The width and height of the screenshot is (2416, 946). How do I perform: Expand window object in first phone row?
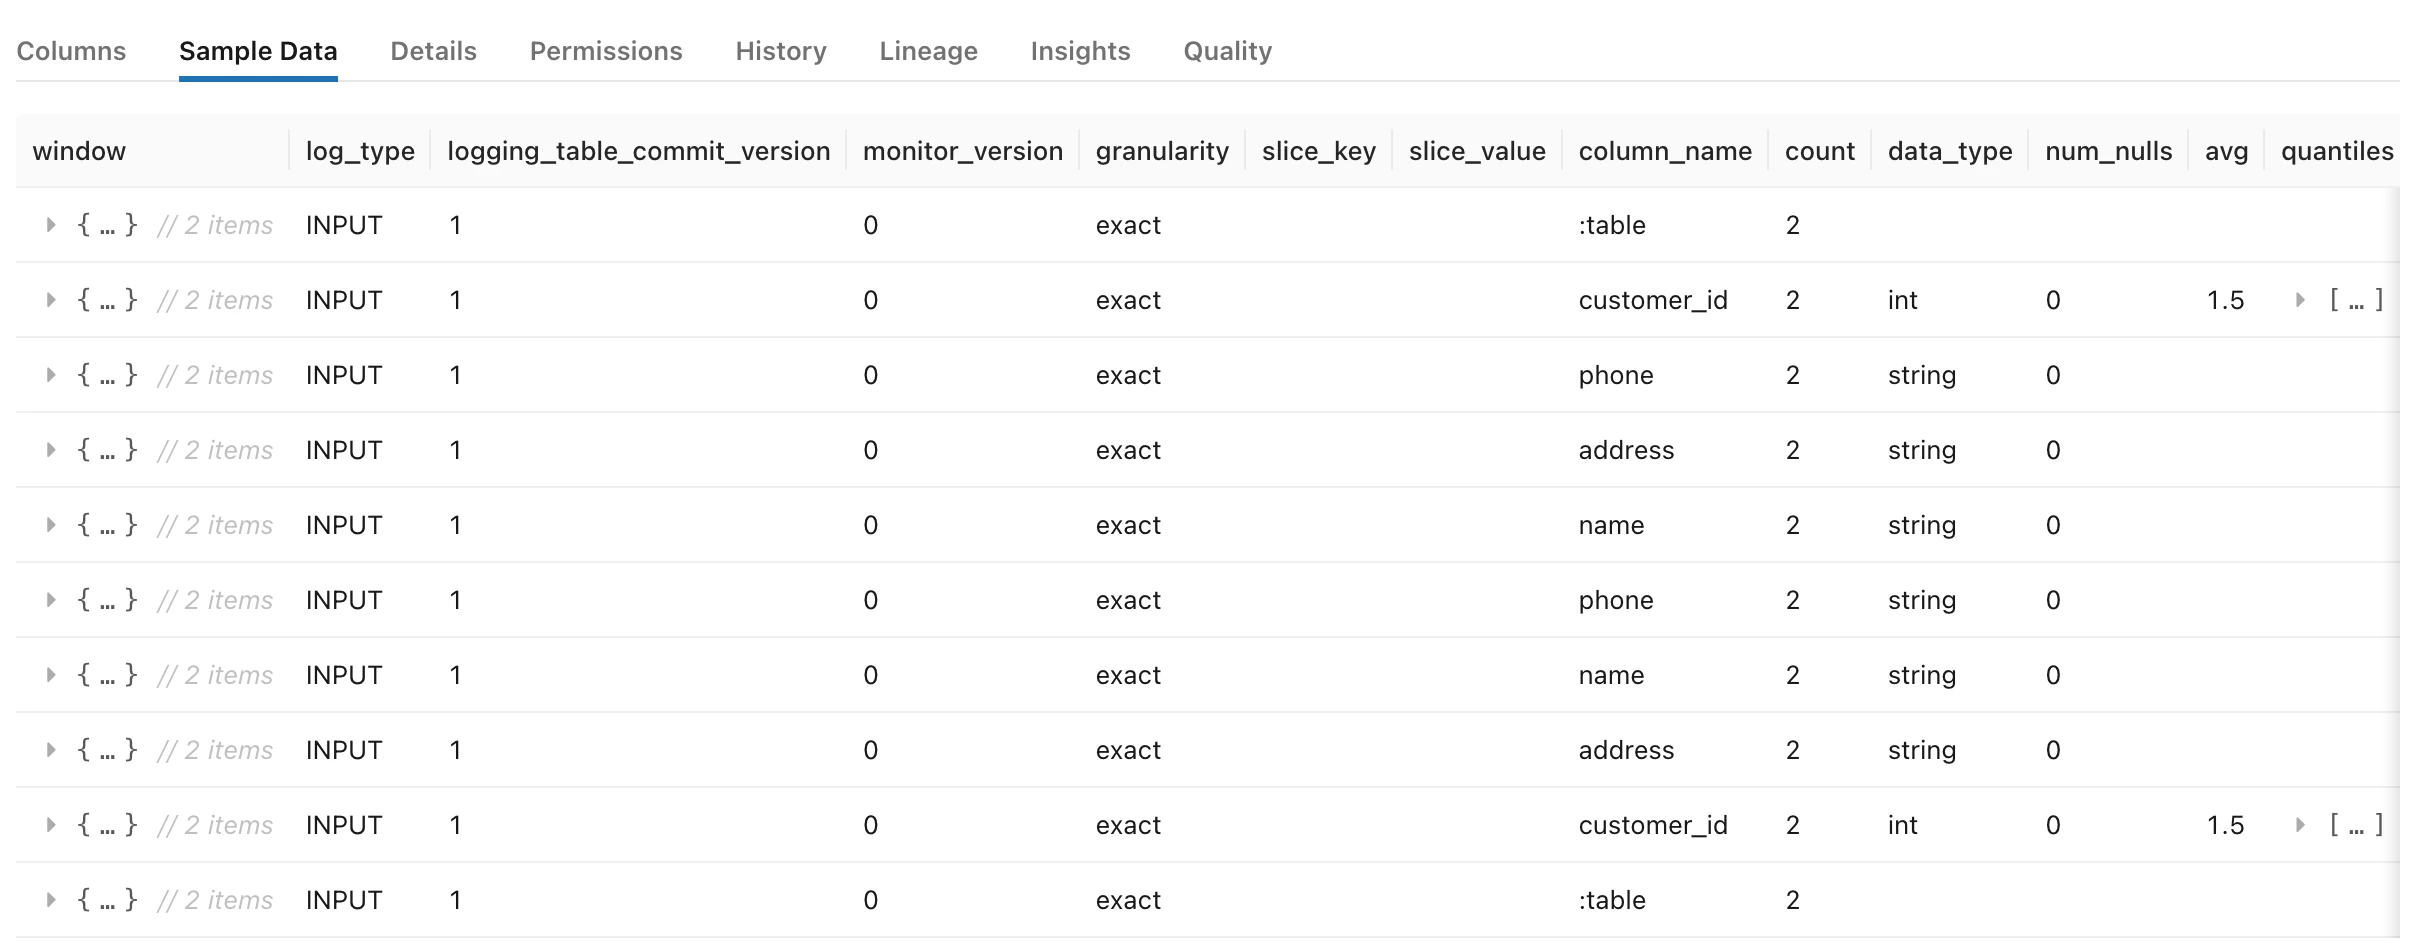tap(50, 375)
